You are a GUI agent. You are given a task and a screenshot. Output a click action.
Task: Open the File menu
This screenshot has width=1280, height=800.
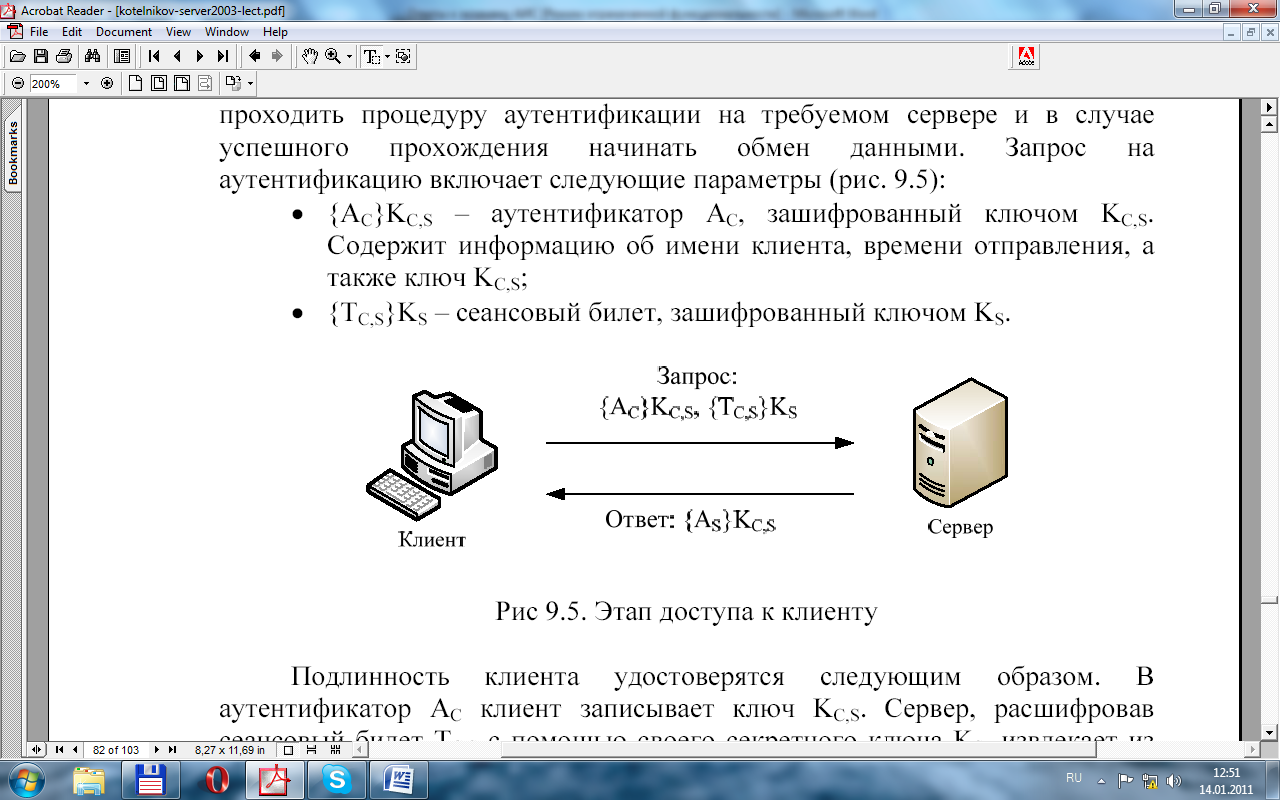pos(39,32)
